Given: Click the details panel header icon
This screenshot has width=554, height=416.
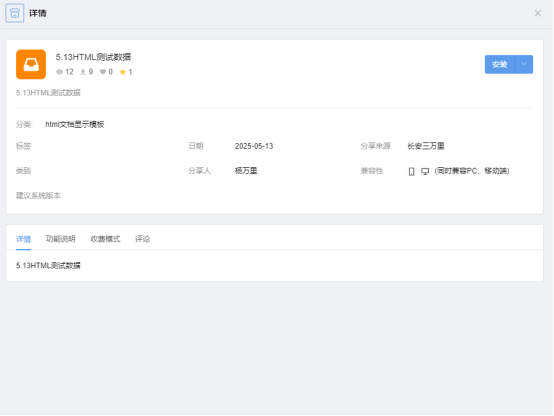Looking at the screenshot, I should tap(14, 13).
